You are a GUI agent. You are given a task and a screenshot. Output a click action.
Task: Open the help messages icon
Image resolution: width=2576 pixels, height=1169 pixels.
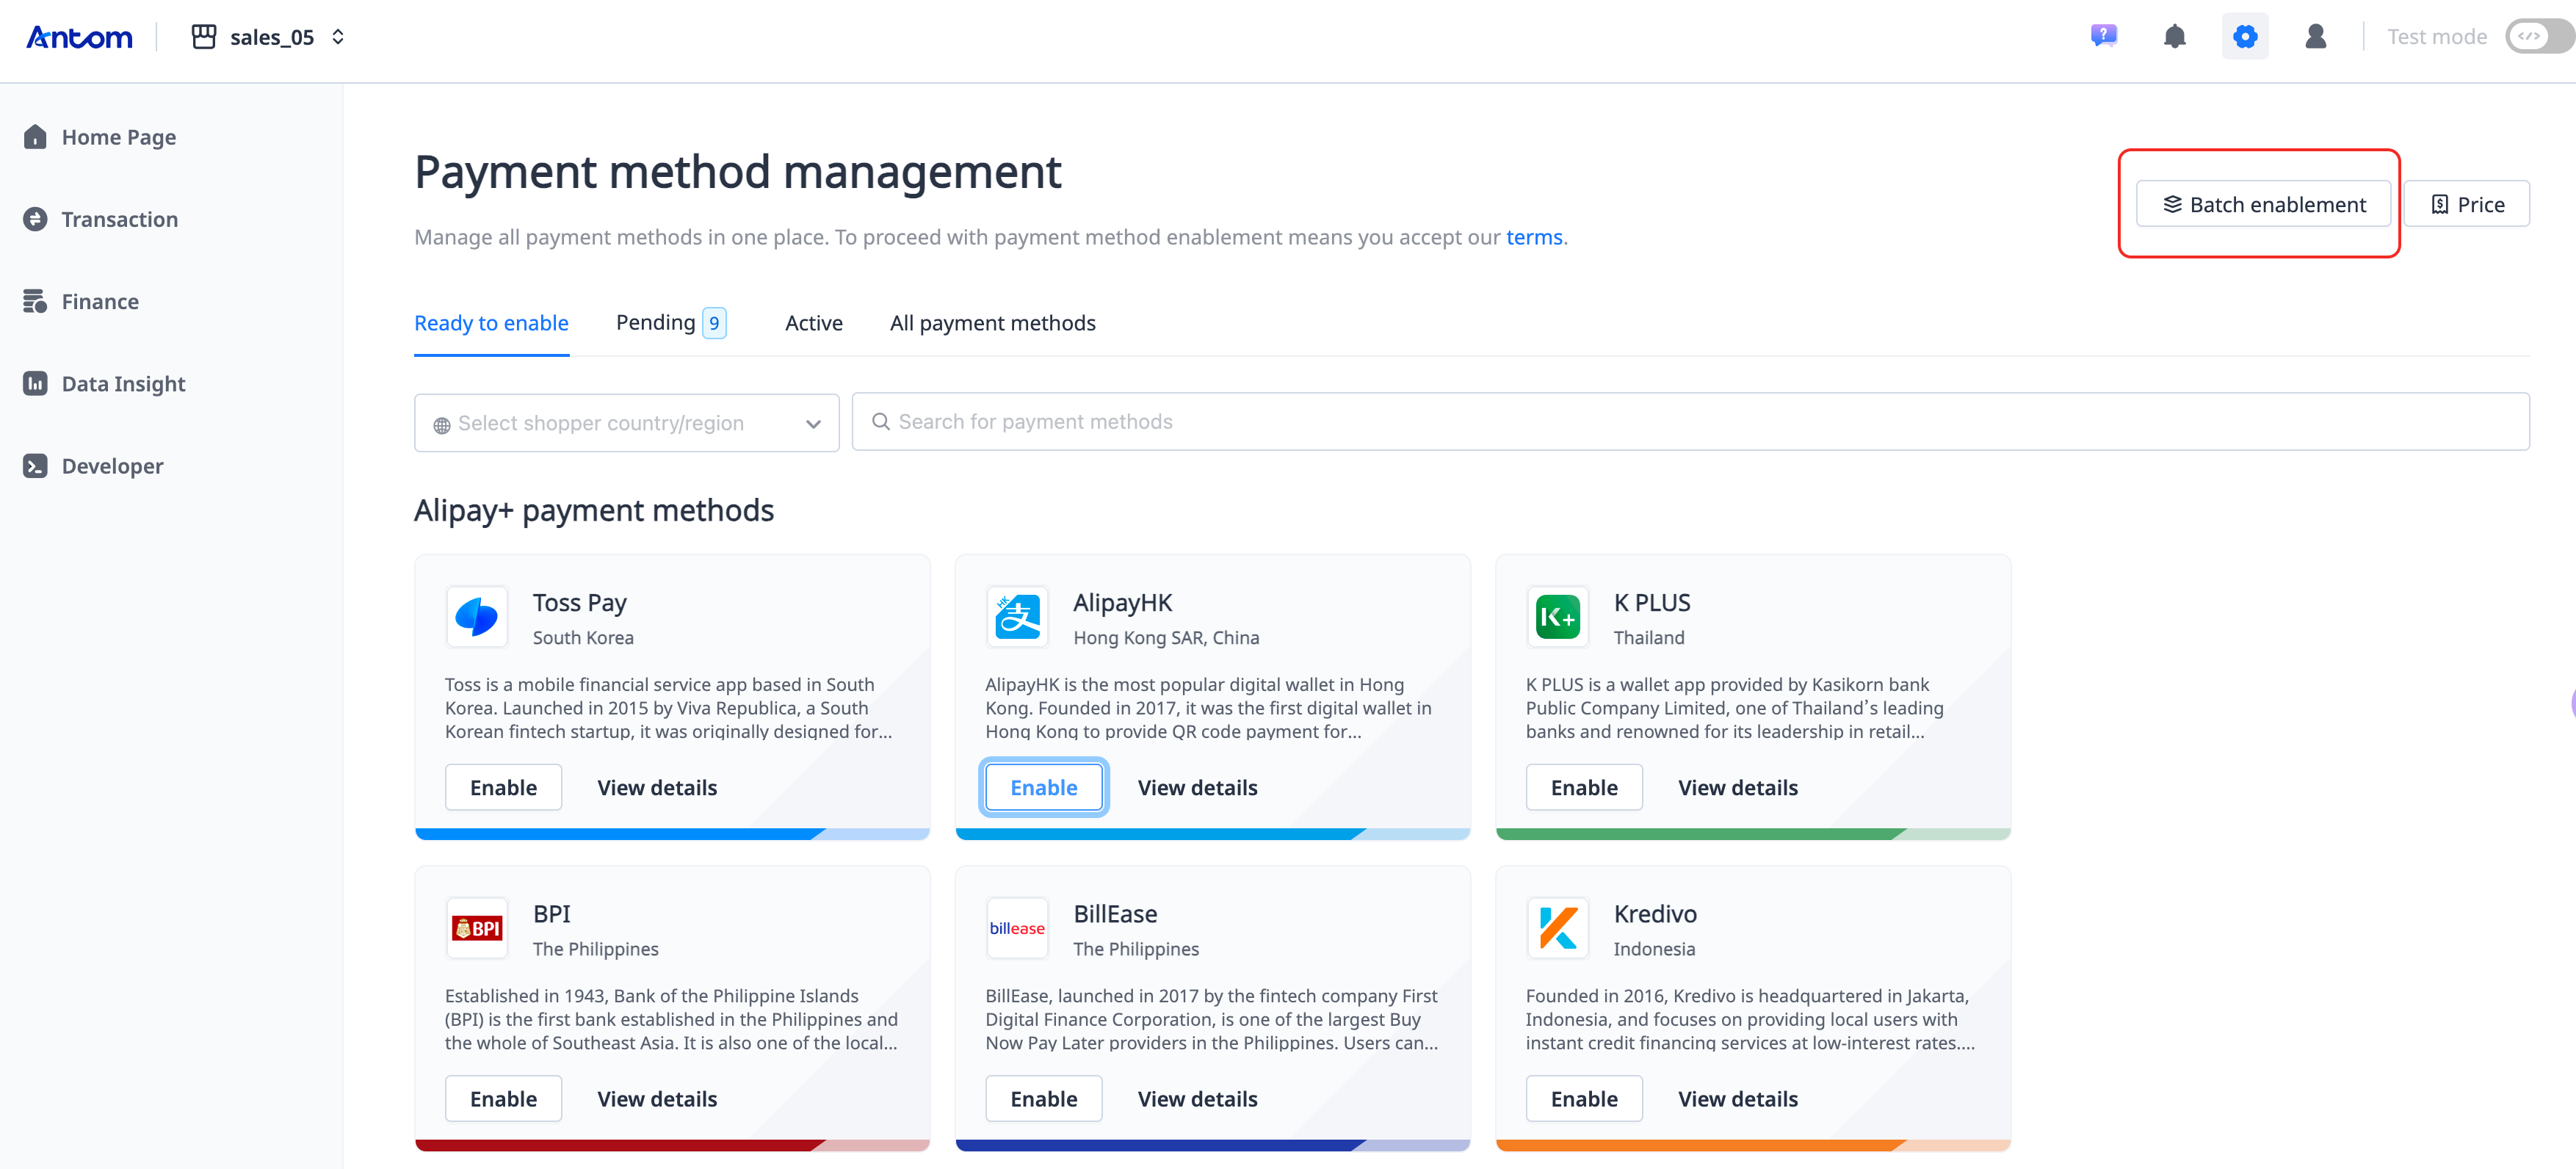pyautogui.click(x=2104, y=36)
